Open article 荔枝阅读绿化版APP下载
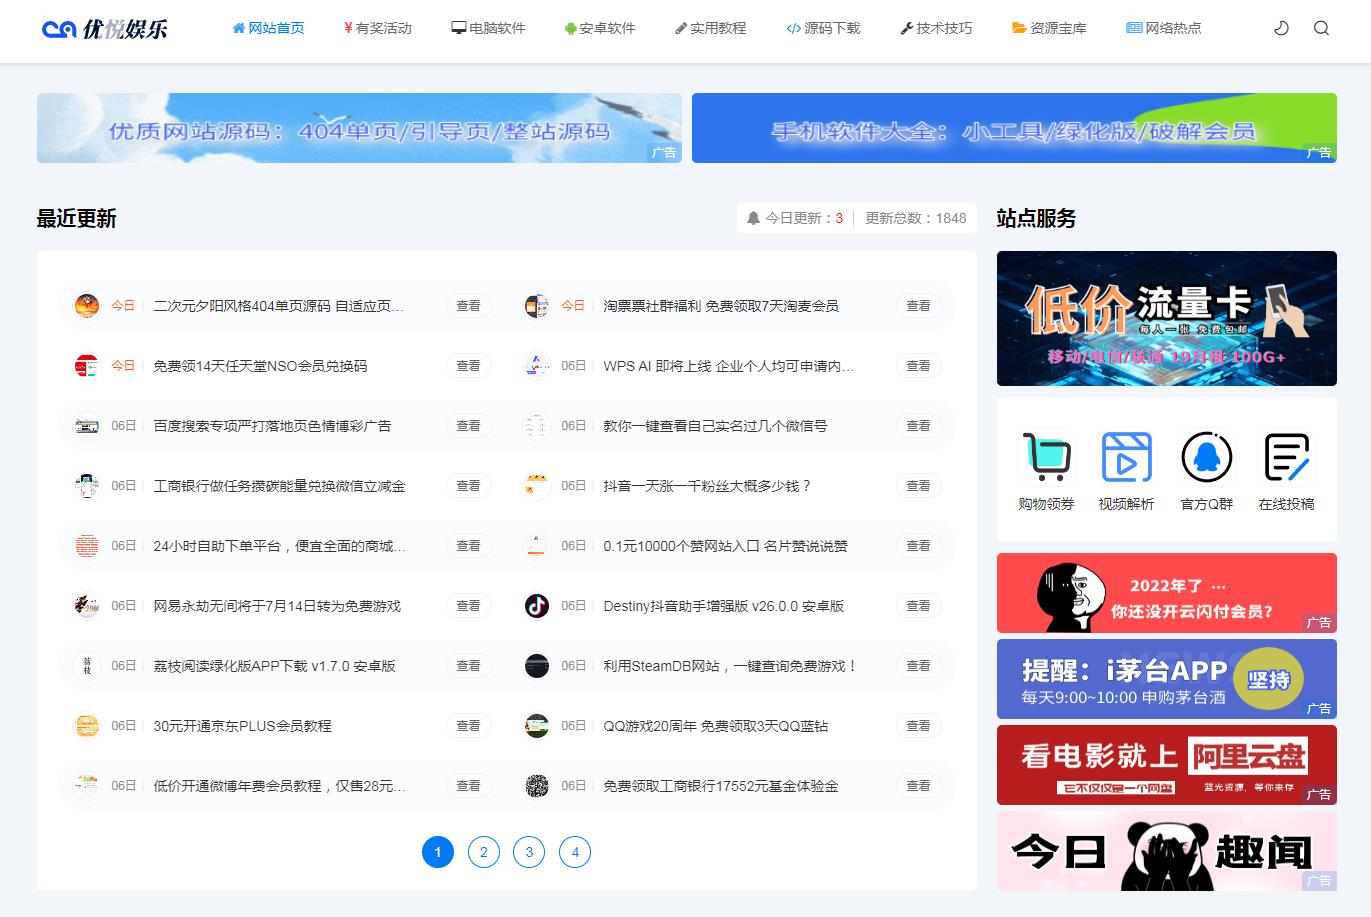This screenshot has width=1371, height=917. point(274,666)
